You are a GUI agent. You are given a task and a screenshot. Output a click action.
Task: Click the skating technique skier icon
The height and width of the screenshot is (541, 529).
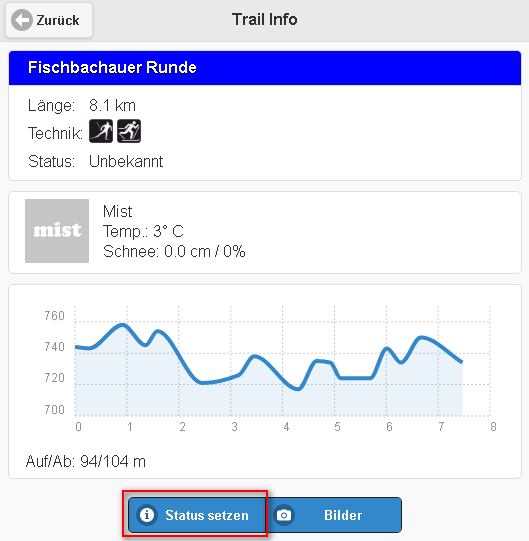101,131
